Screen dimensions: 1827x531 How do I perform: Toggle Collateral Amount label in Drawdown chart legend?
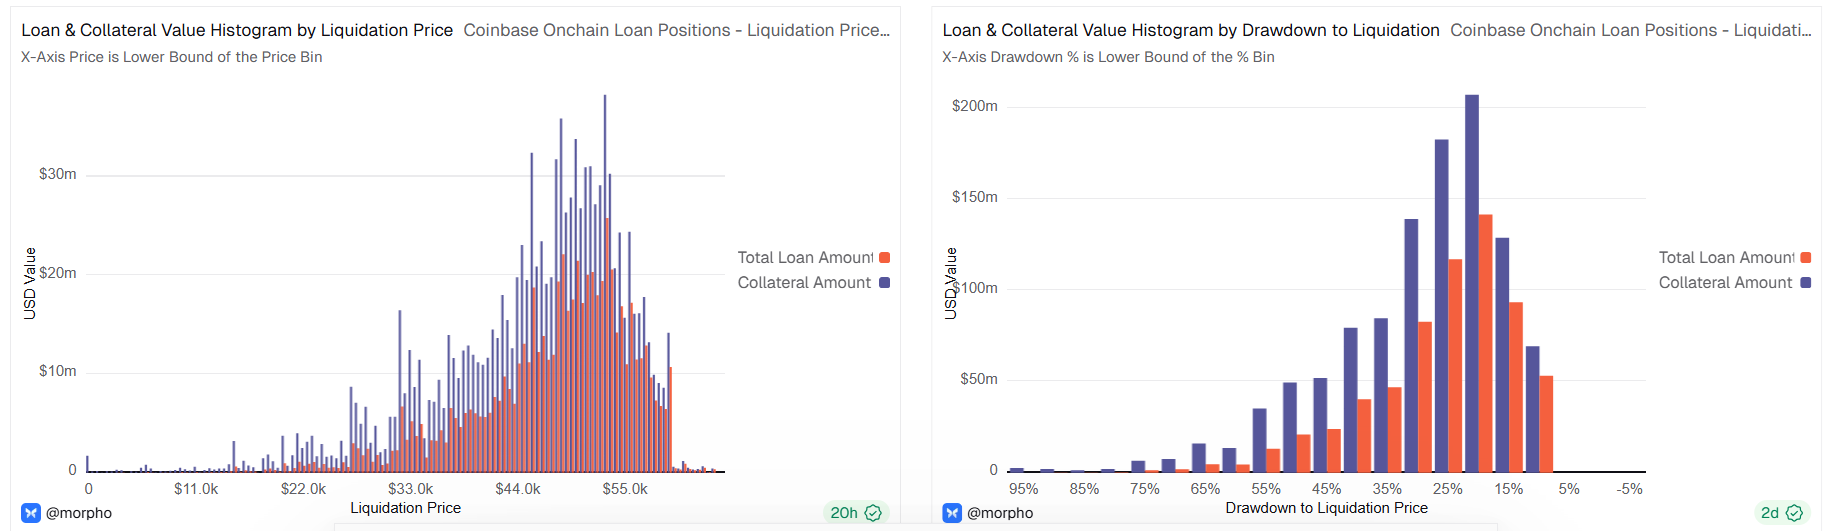point(1725,283)
